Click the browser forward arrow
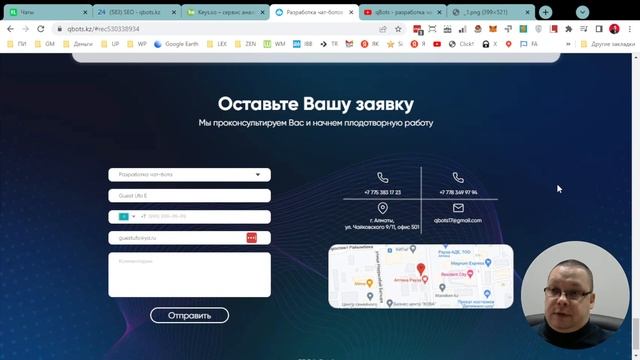The height and width of the screenshot is (360, 640). 25,29
